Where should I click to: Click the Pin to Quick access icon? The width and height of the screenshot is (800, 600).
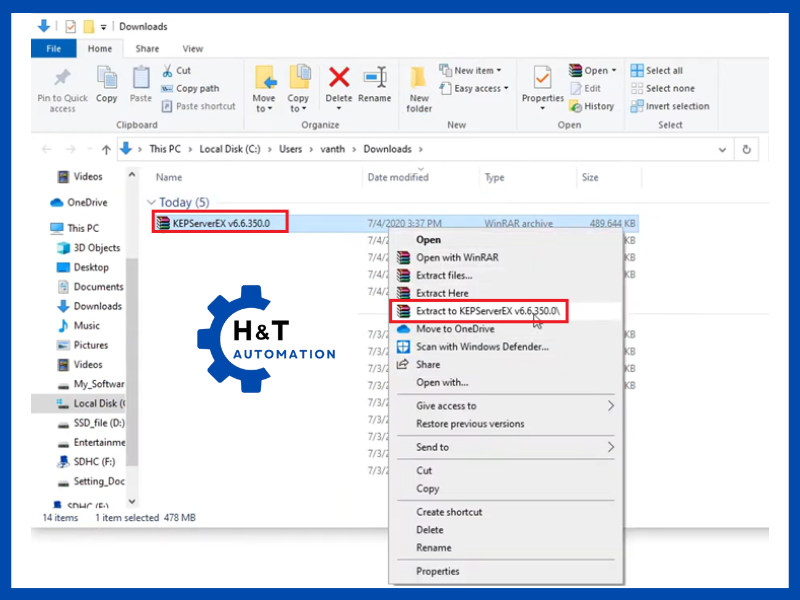[62, 78]
